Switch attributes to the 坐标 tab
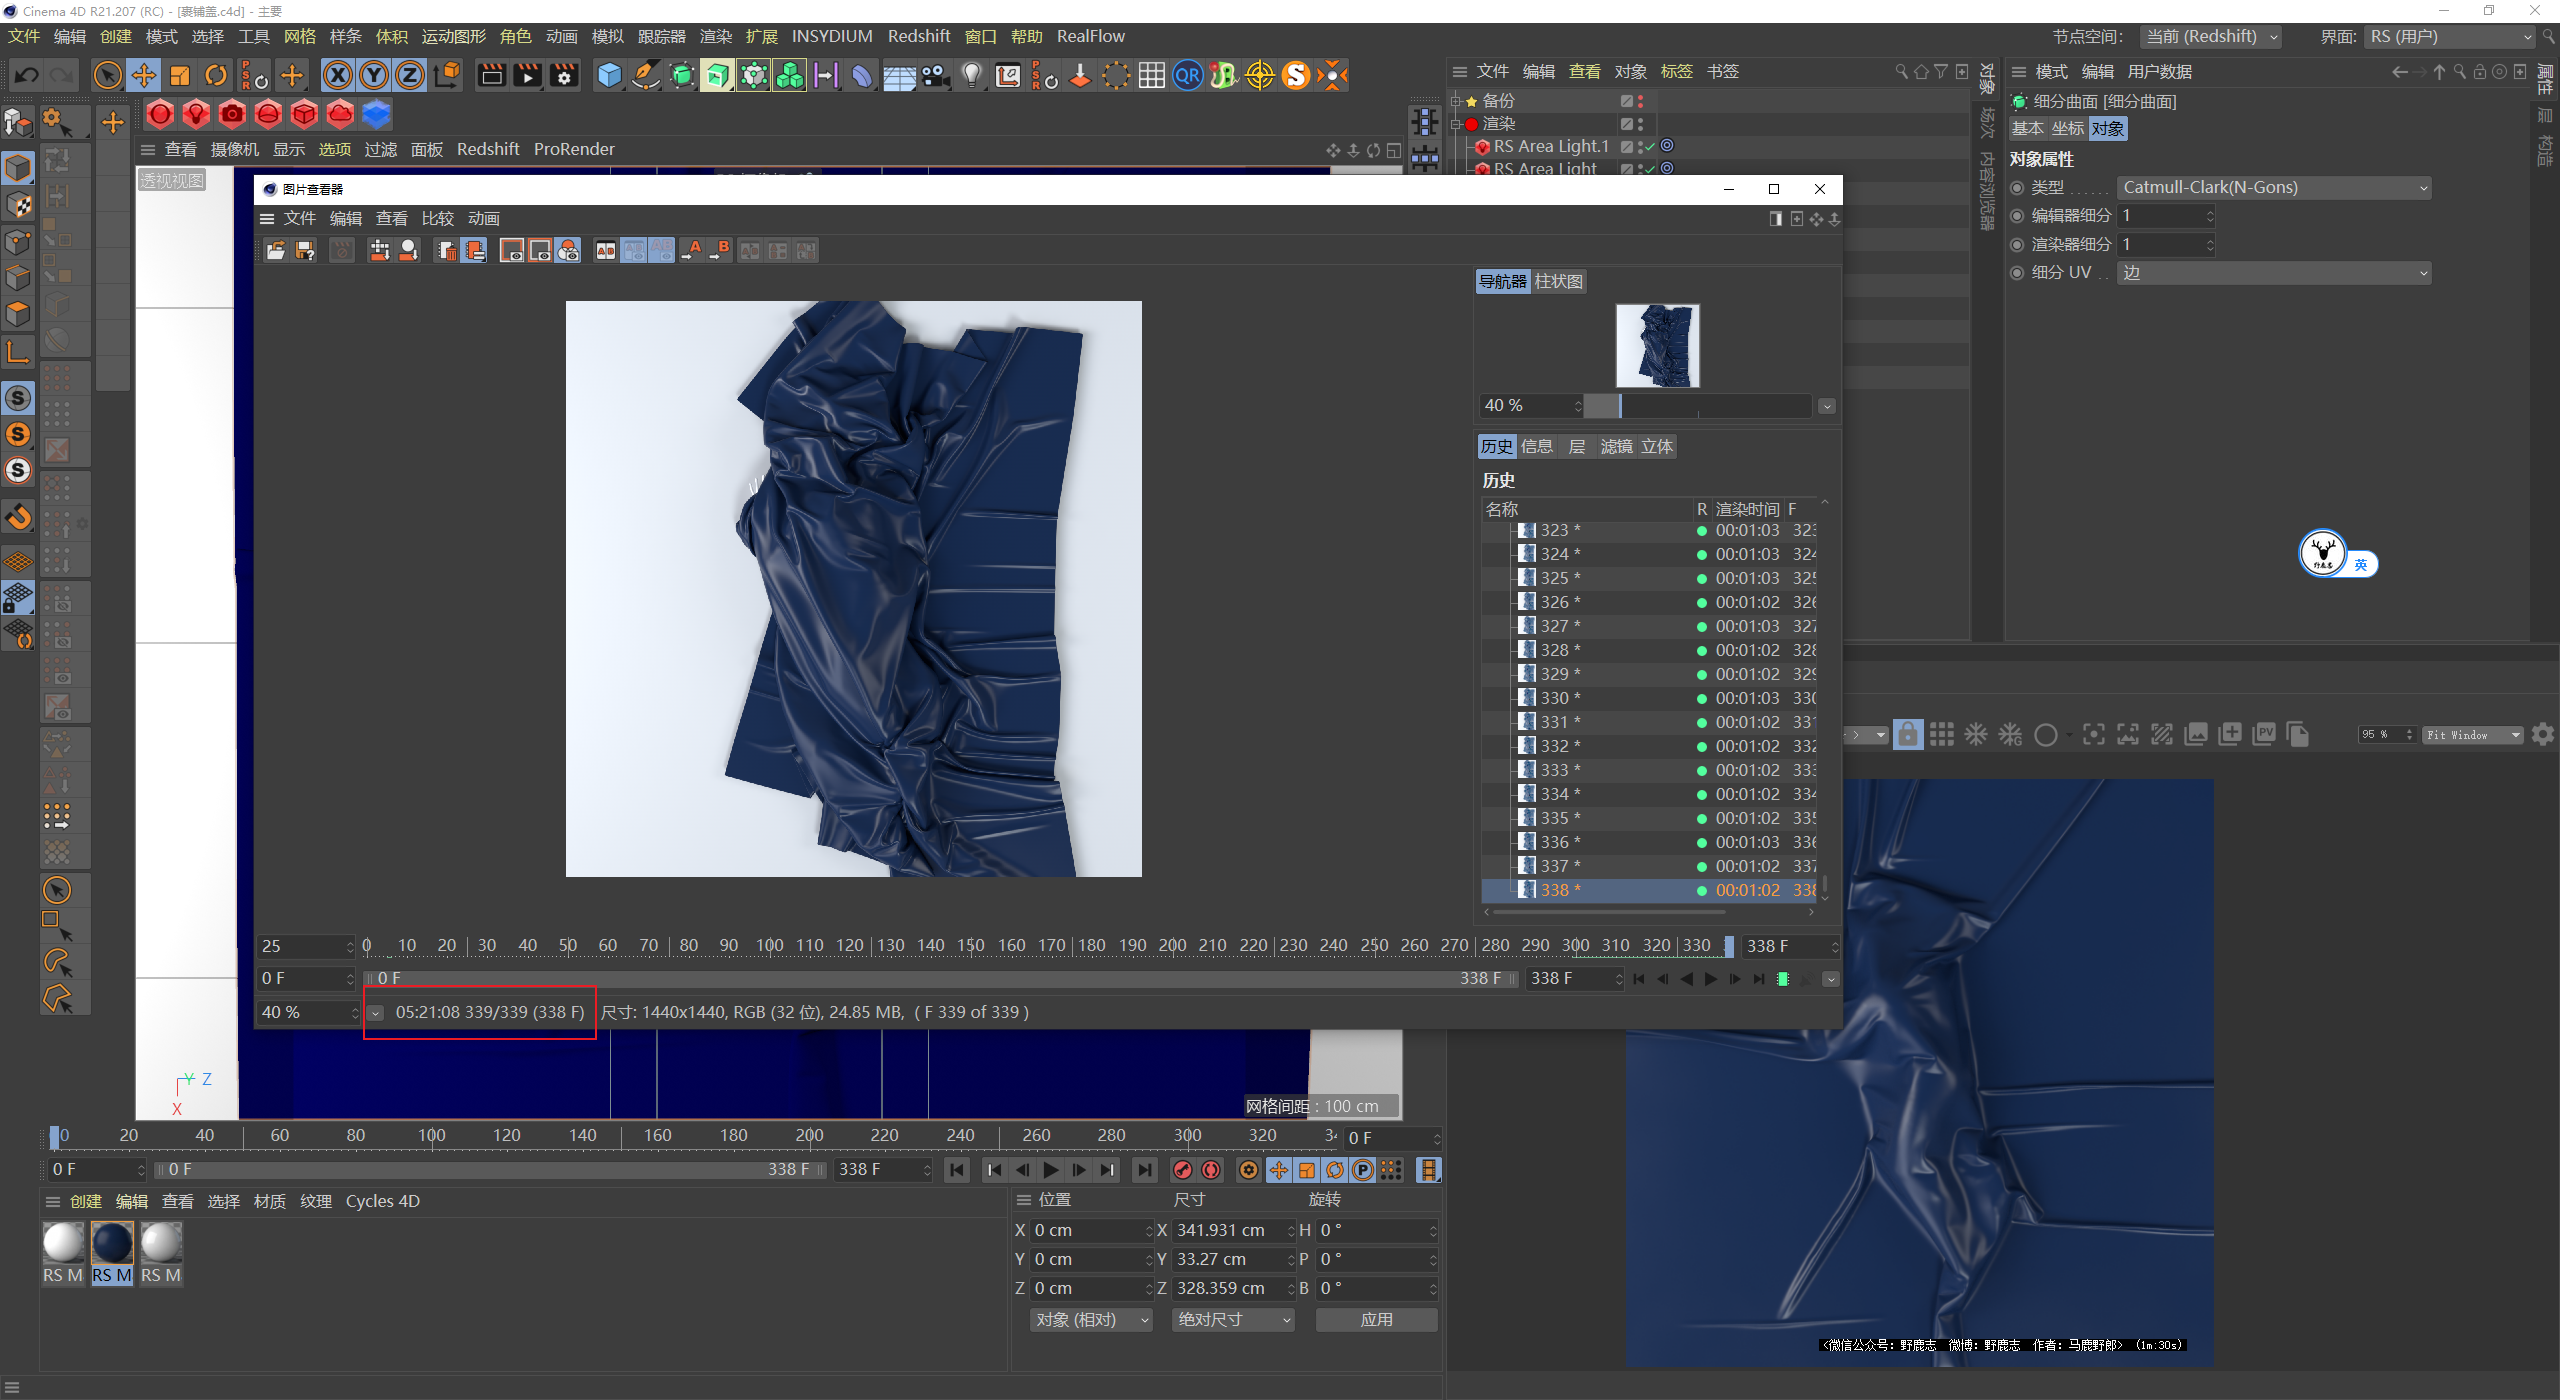The image size is (2560, 1400). tap(2067, 129)
